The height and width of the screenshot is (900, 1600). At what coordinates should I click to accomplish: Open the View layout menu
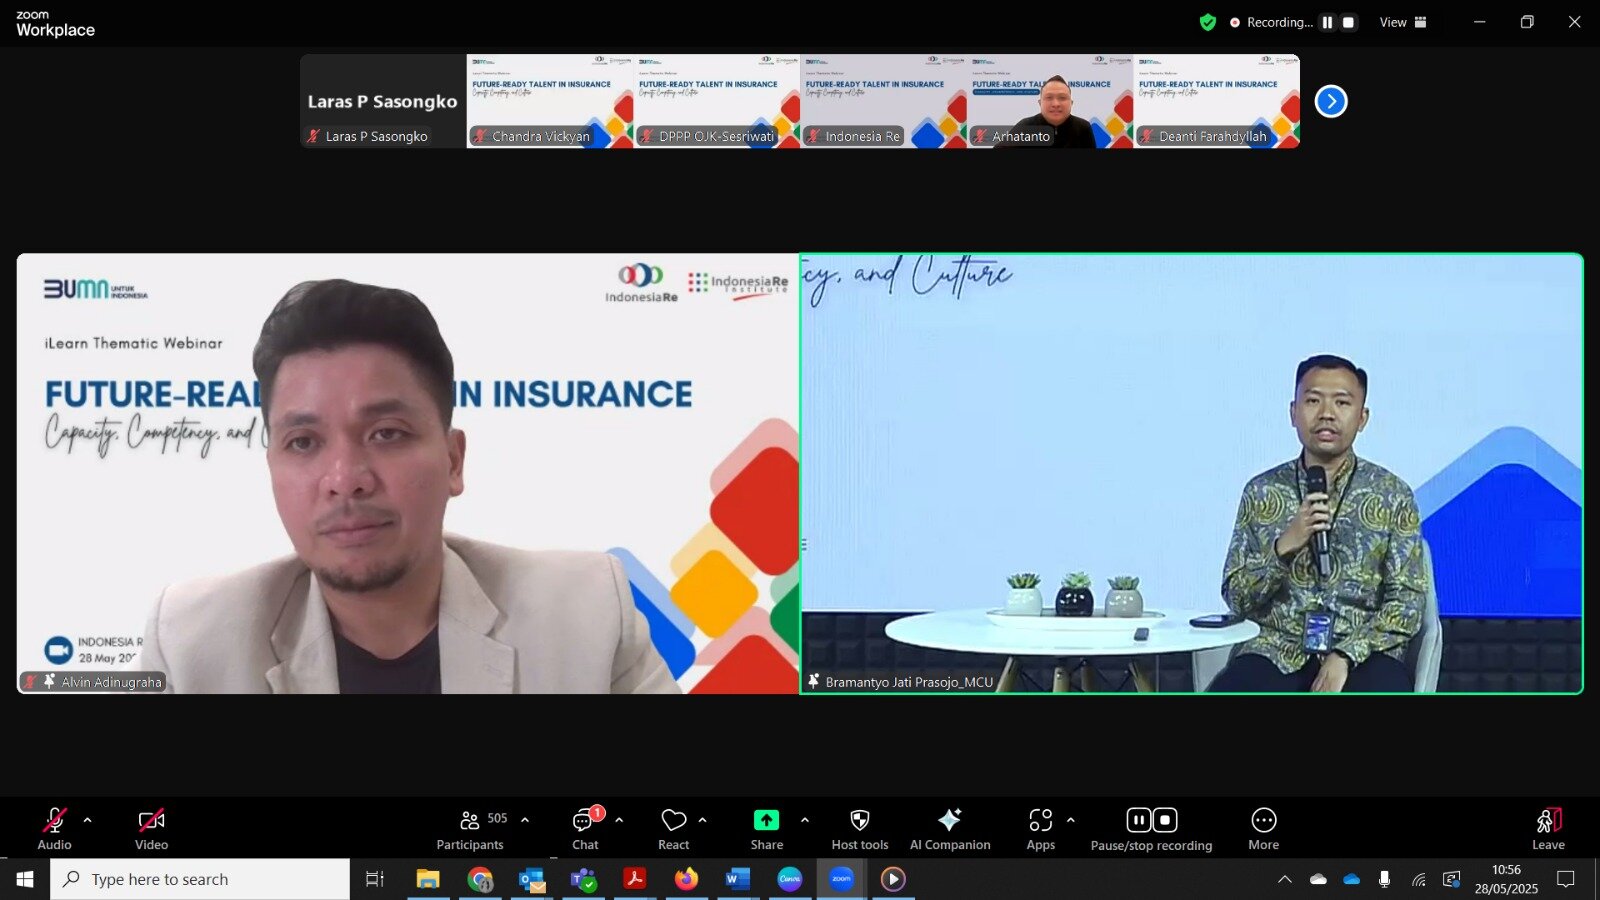pos(1403,22)
